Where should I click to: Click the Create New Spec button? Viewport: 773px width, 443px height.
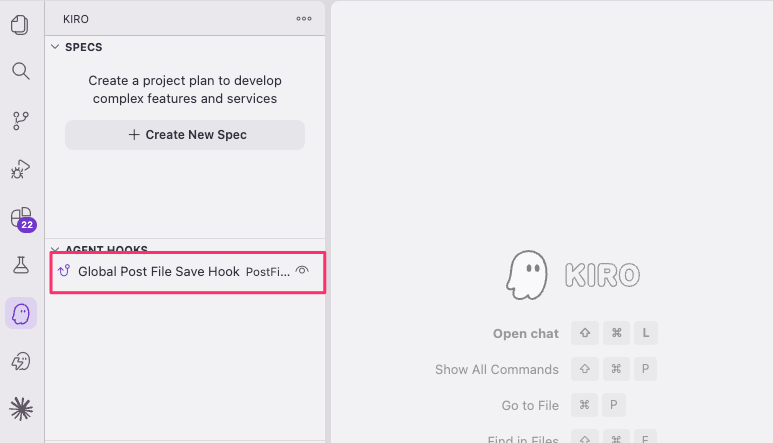[x=185, y=135]
